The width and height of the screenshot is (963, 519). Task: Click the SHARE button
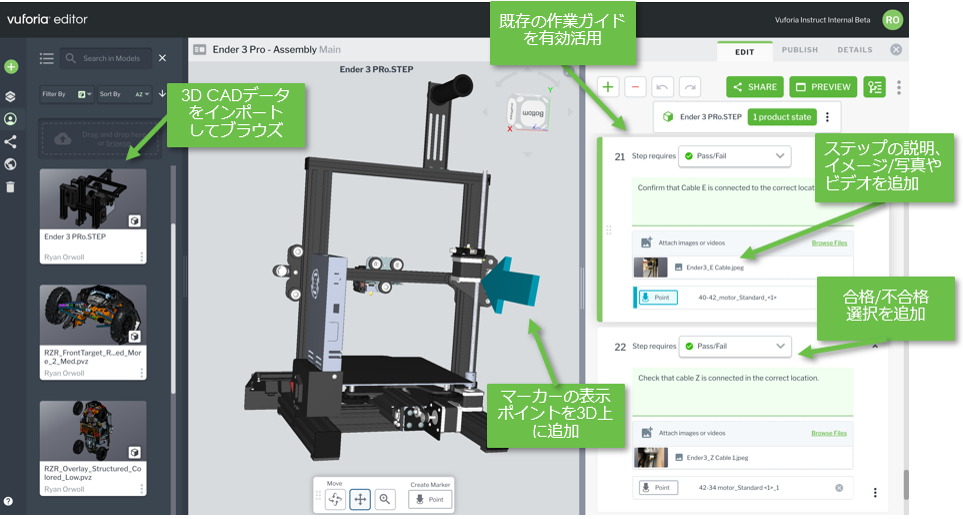755,87
